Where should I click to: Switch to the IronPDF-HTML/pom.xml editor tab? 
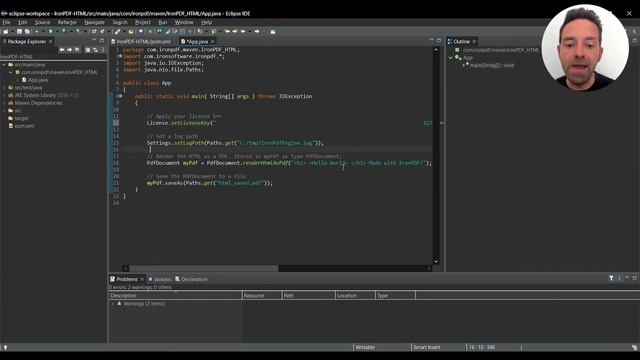[143, 42]
